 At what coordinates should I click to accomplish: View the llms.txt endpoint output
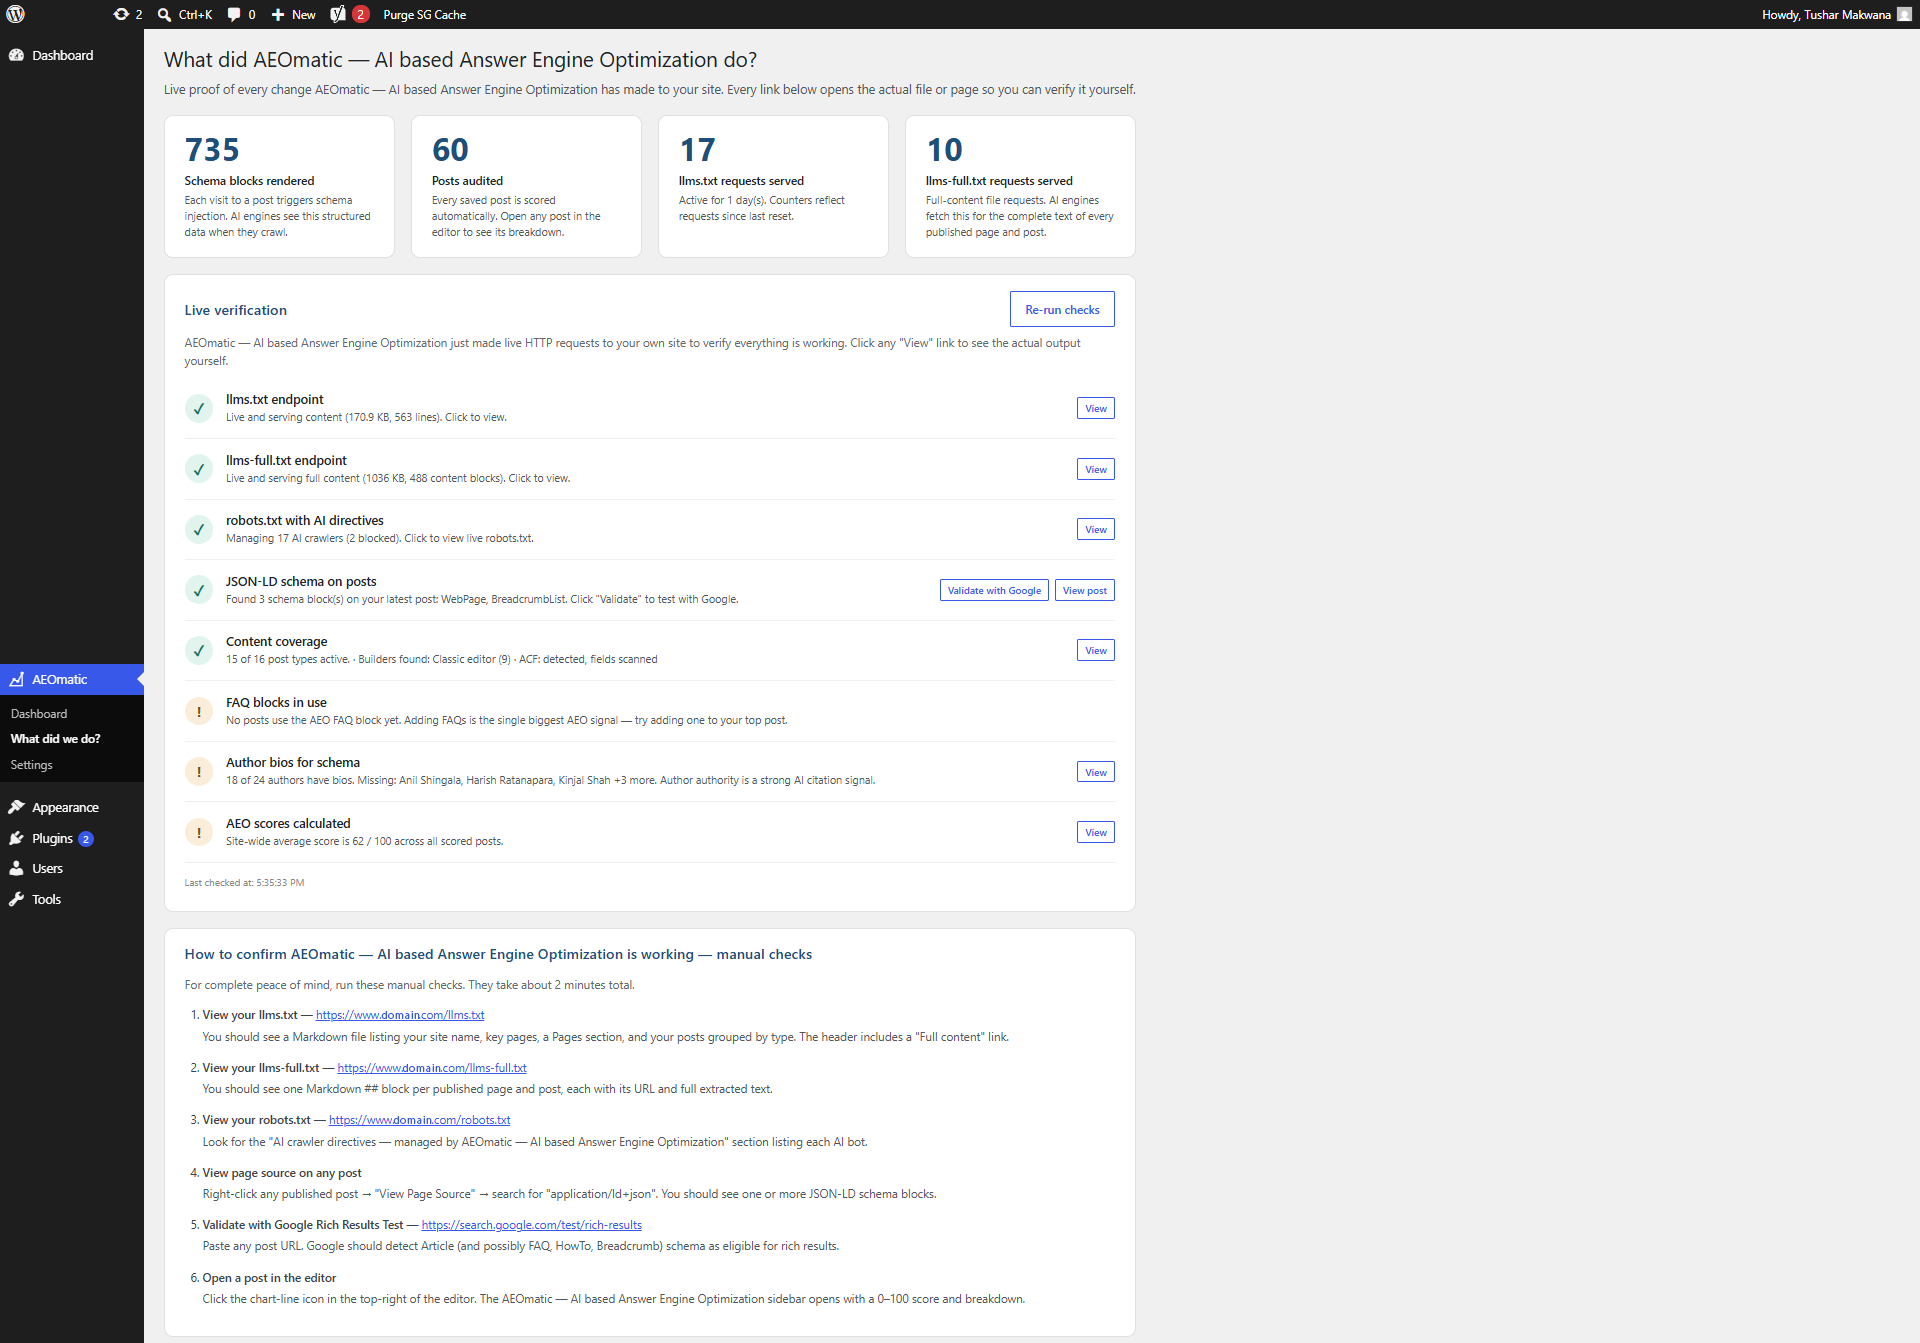(x=1096, y=408)
